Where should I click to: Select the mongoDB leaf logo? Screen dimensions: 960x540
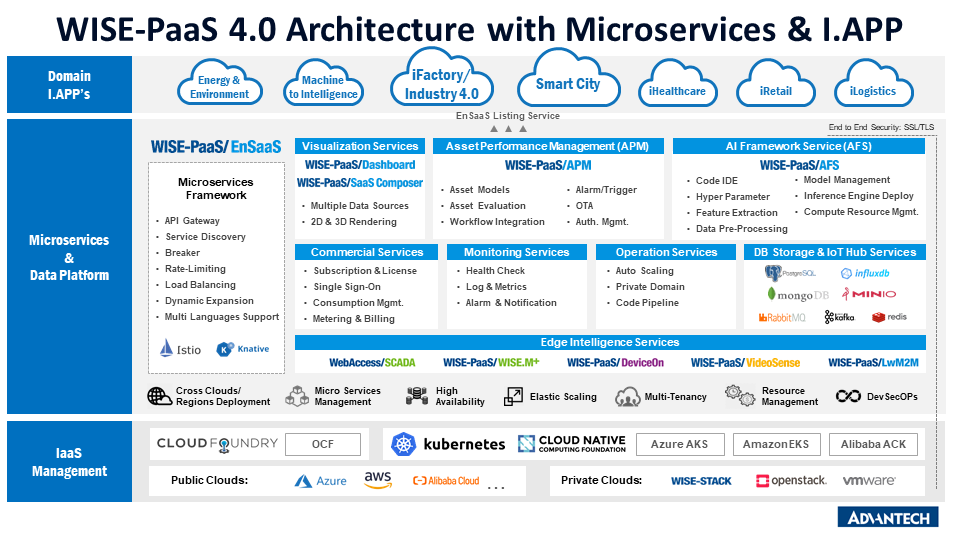[771, 294]
